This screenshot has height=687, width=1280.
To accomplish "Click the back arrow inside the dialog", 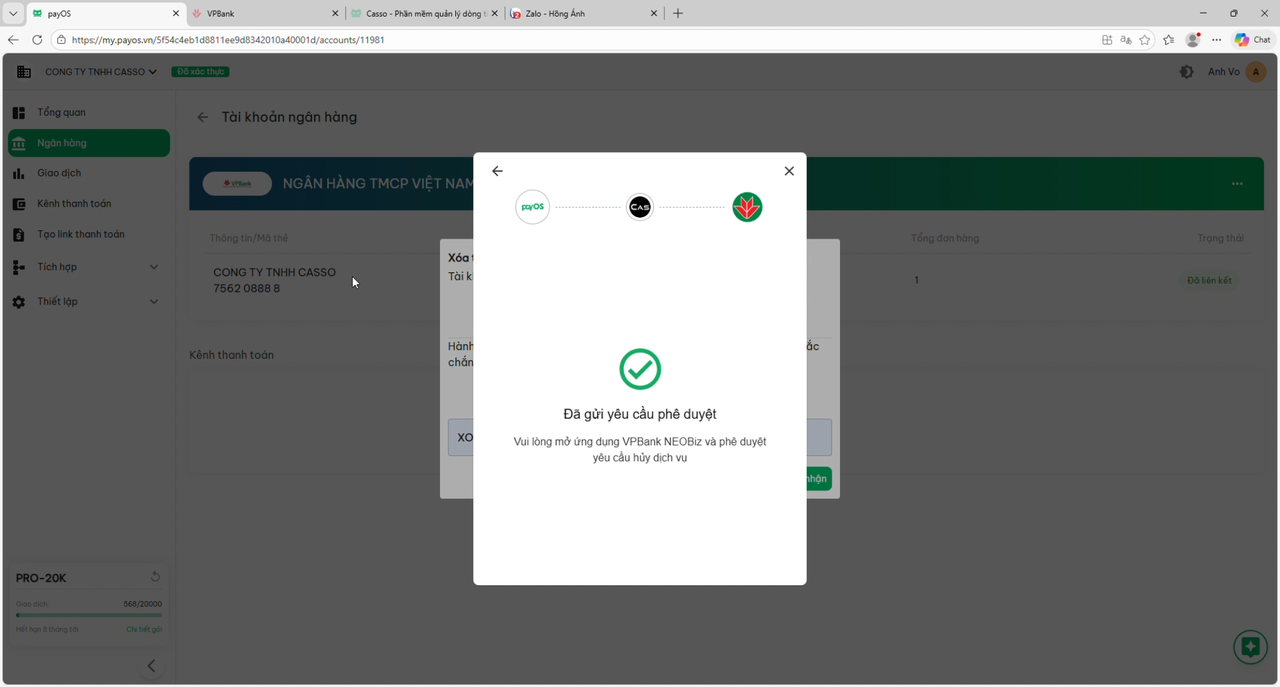I will point(497,171).
